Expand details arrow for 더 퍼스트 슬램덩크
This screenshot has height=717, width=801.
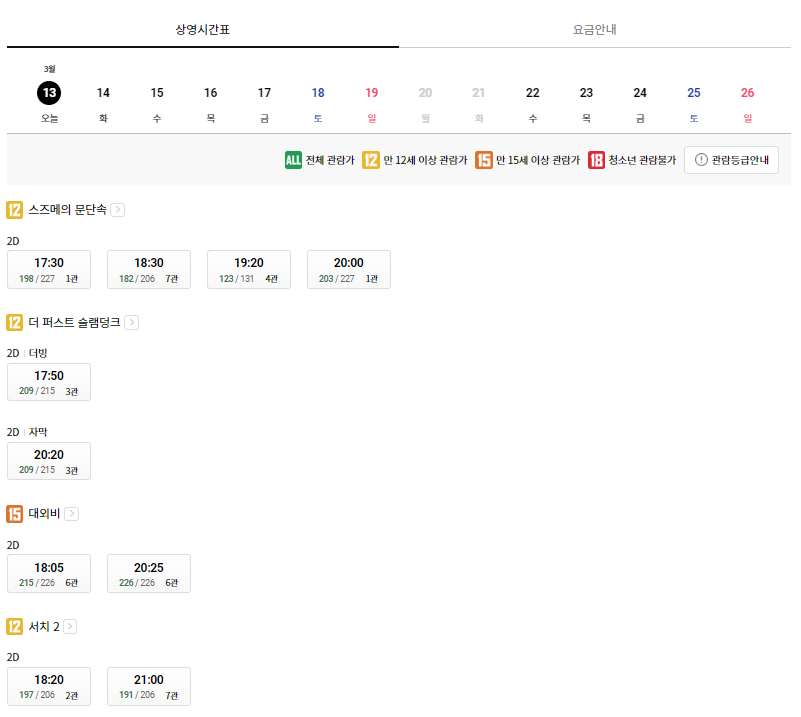[131, 322]
